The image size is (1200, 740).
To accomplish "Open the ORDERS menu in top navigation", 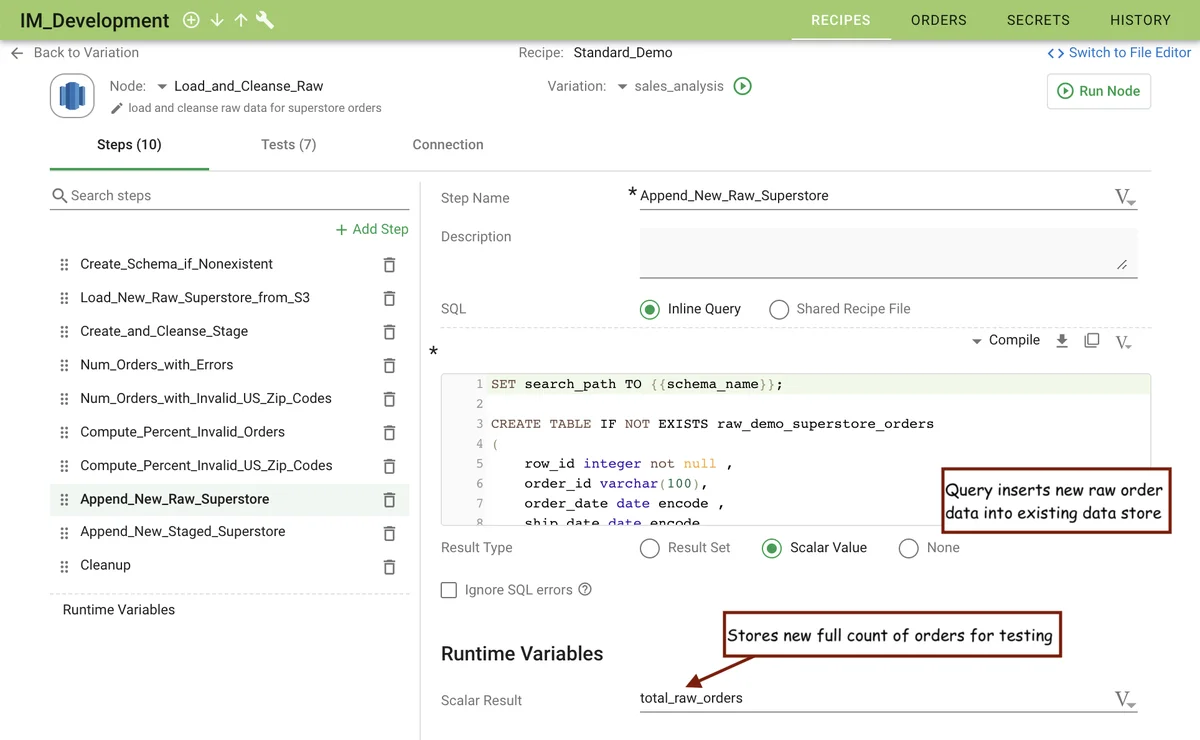I will click(938, 20).
